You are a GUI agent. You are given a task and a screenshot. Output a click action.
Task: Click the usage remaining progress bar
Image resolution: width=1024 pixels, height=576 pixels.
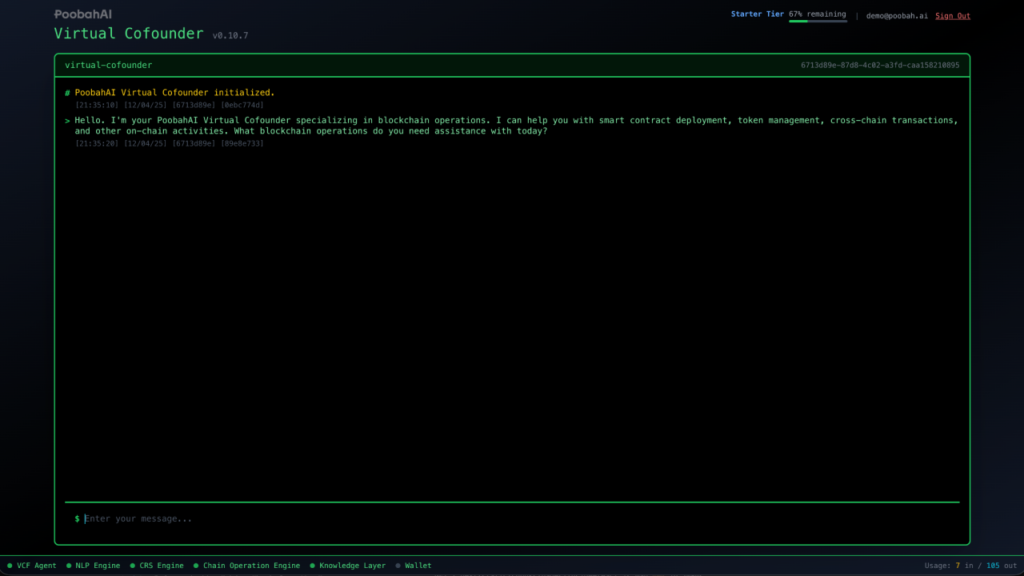[817, 21]
